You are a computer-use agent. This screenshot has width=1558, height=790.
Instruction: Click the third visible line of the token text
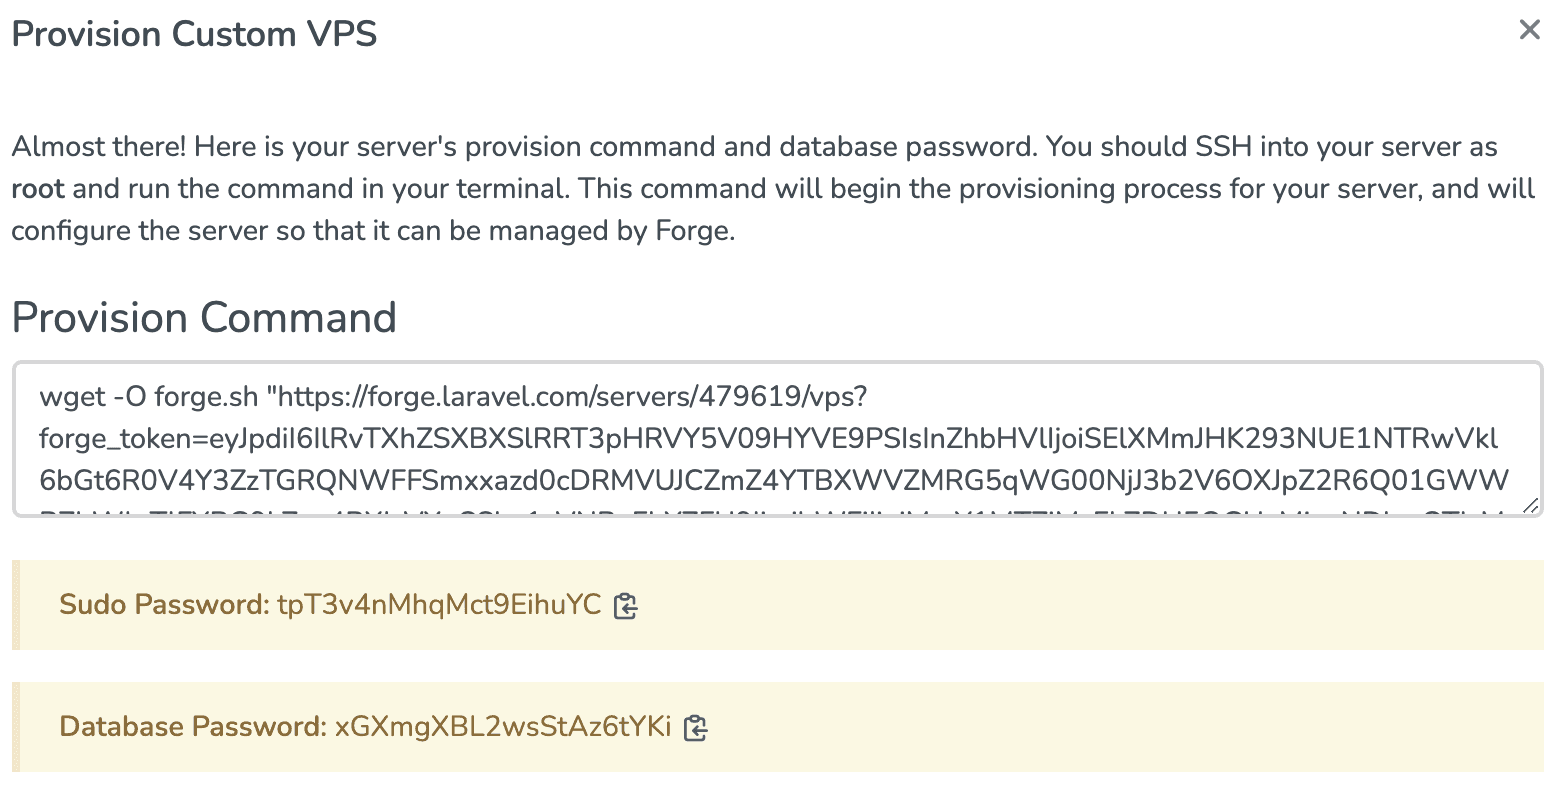(773, 481)
